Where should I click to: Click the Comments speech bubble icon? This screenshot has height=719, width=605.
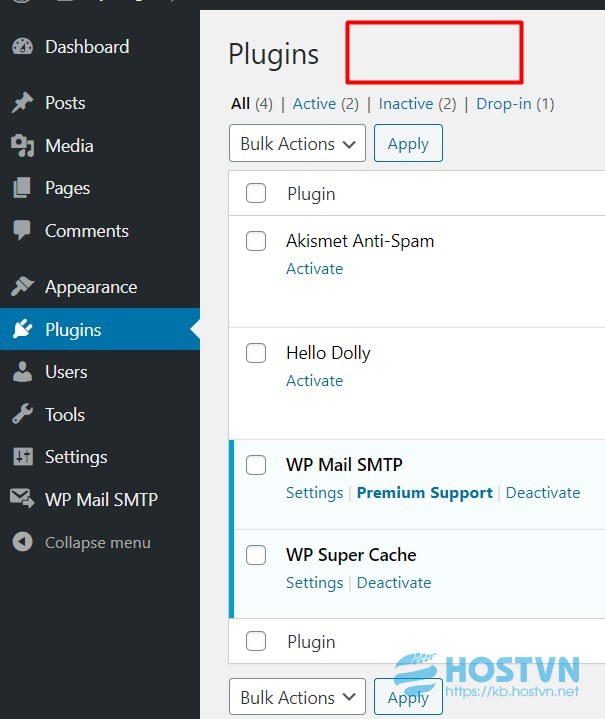[x=22, y=231]
